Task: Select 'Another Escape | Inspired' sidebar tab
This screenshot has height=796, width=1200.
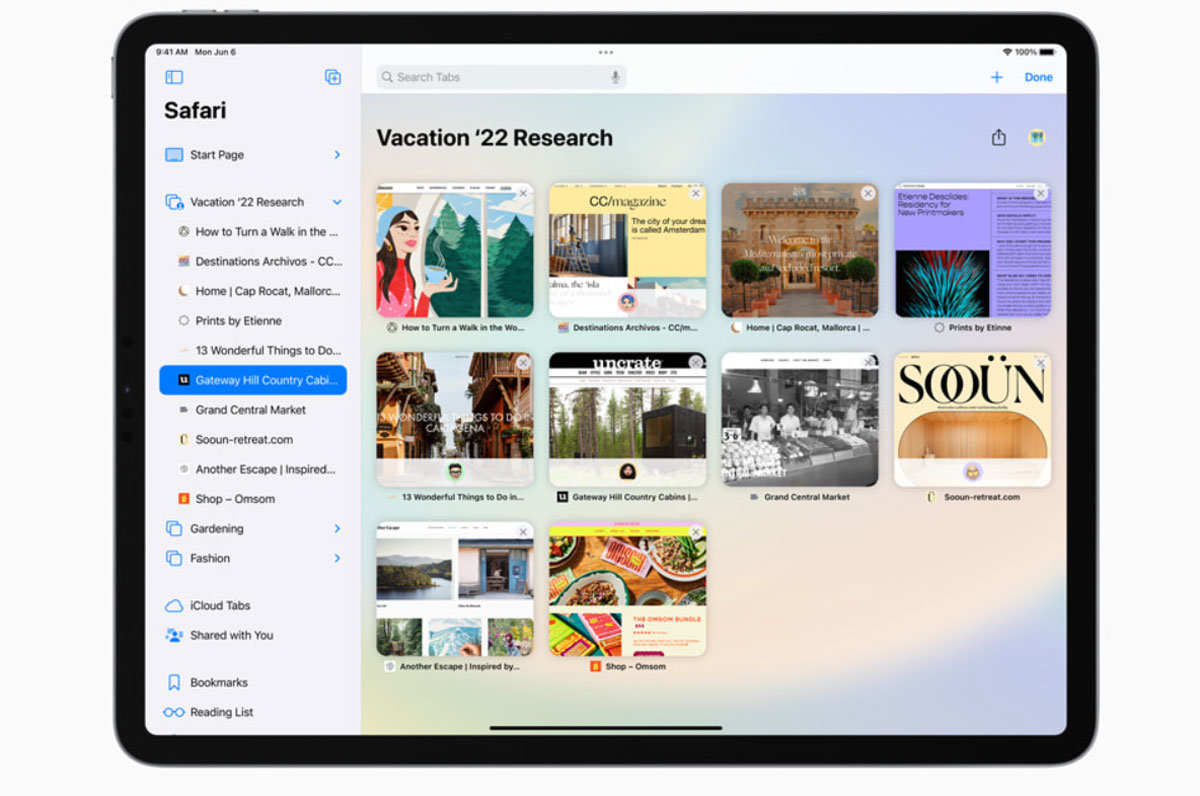Action: pyautogui.click(x=253, y=469)
